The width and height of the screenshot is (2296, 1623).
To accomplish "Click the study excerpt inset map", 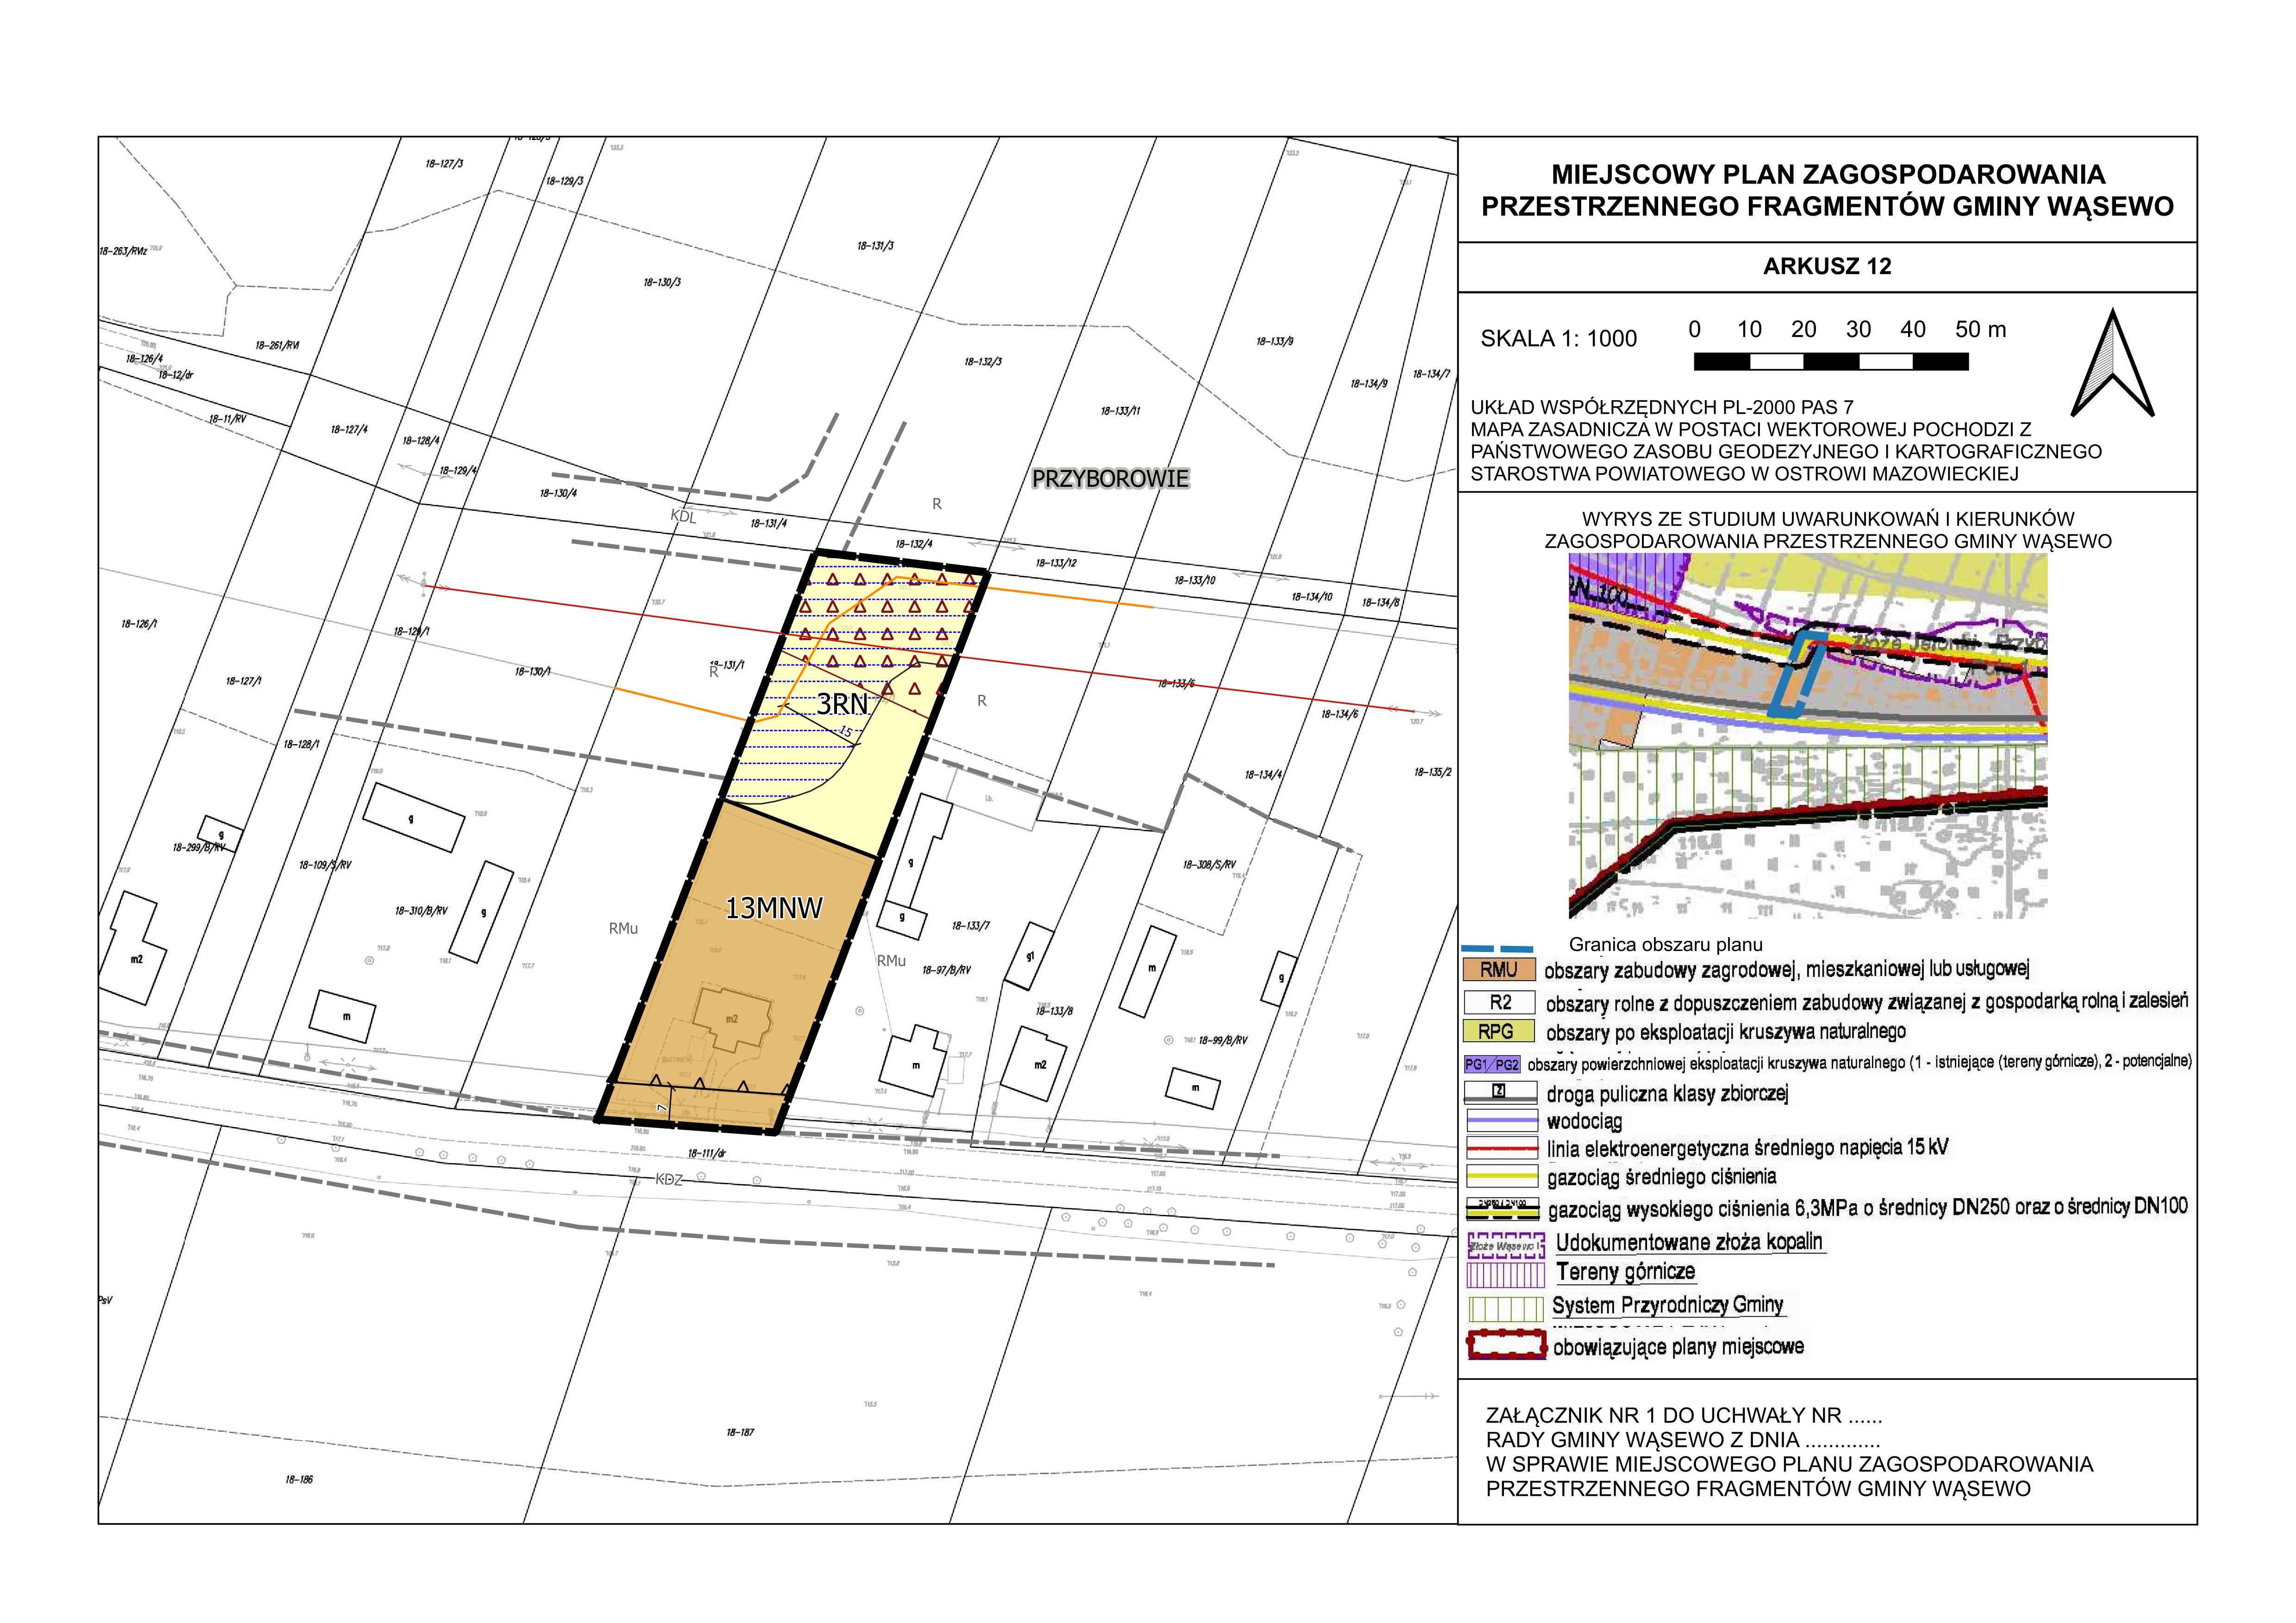I will (x=1807, y=736).
